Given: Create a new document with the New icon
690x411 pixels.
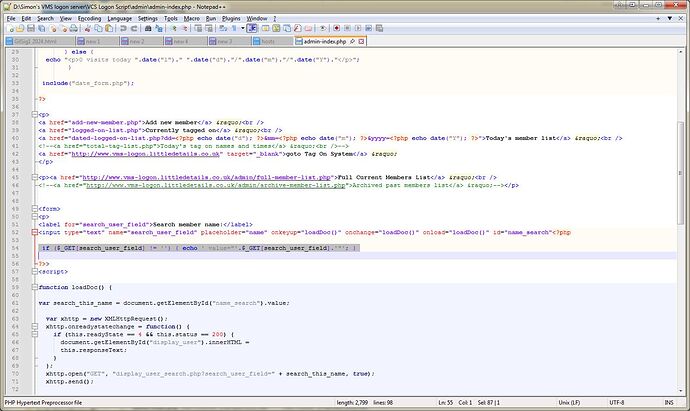Looking at the screenshot, I should tap(11, 28).
